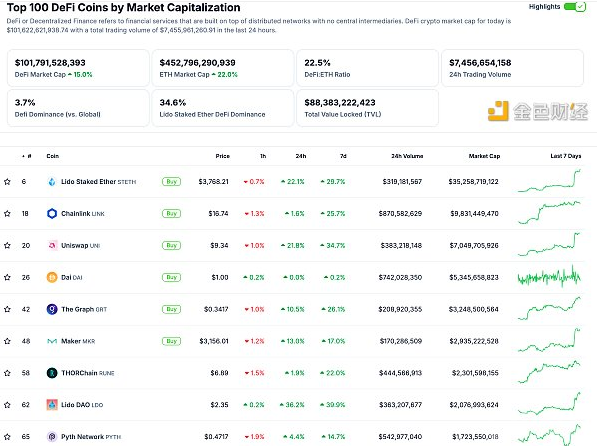Screen dimensions: 597x446
Task: Star the Lido DAO row
Action: coord(7,405)
